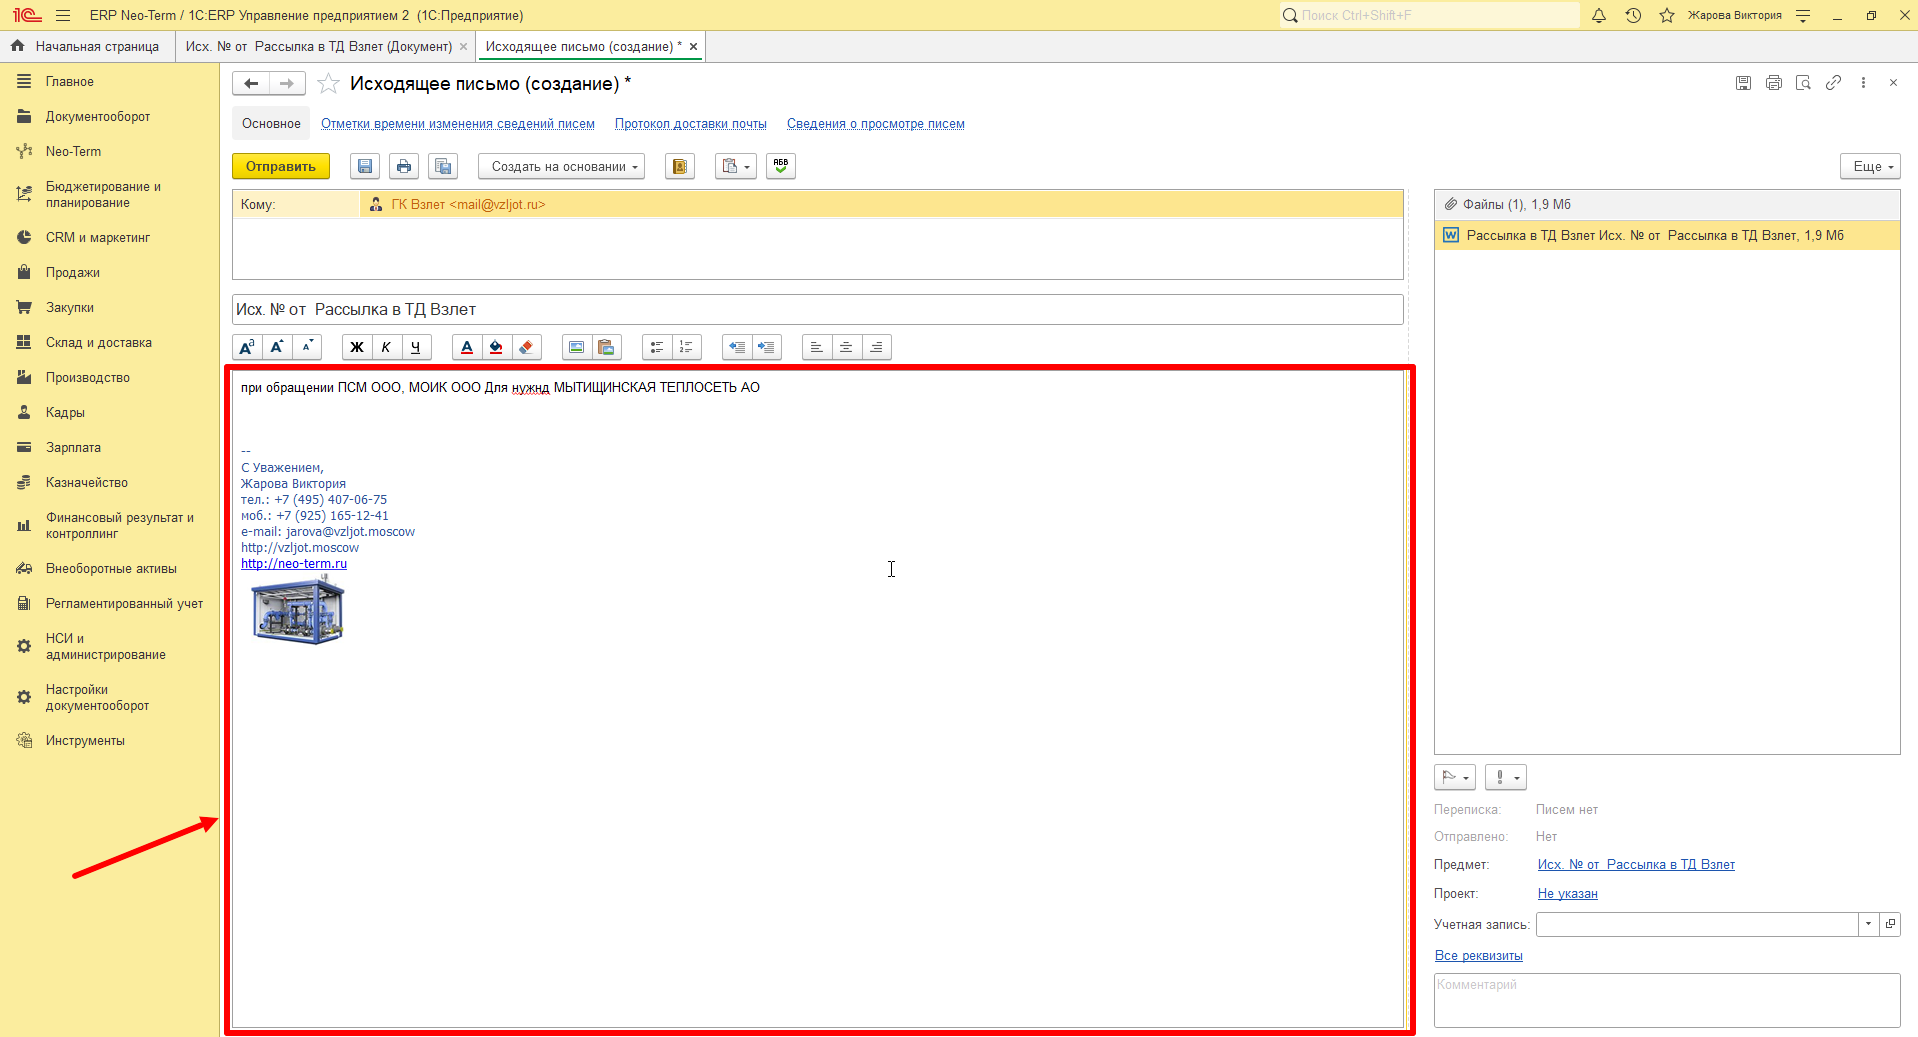Save the letter with the floppy disk toolbar button

click(x=365, y=167)
